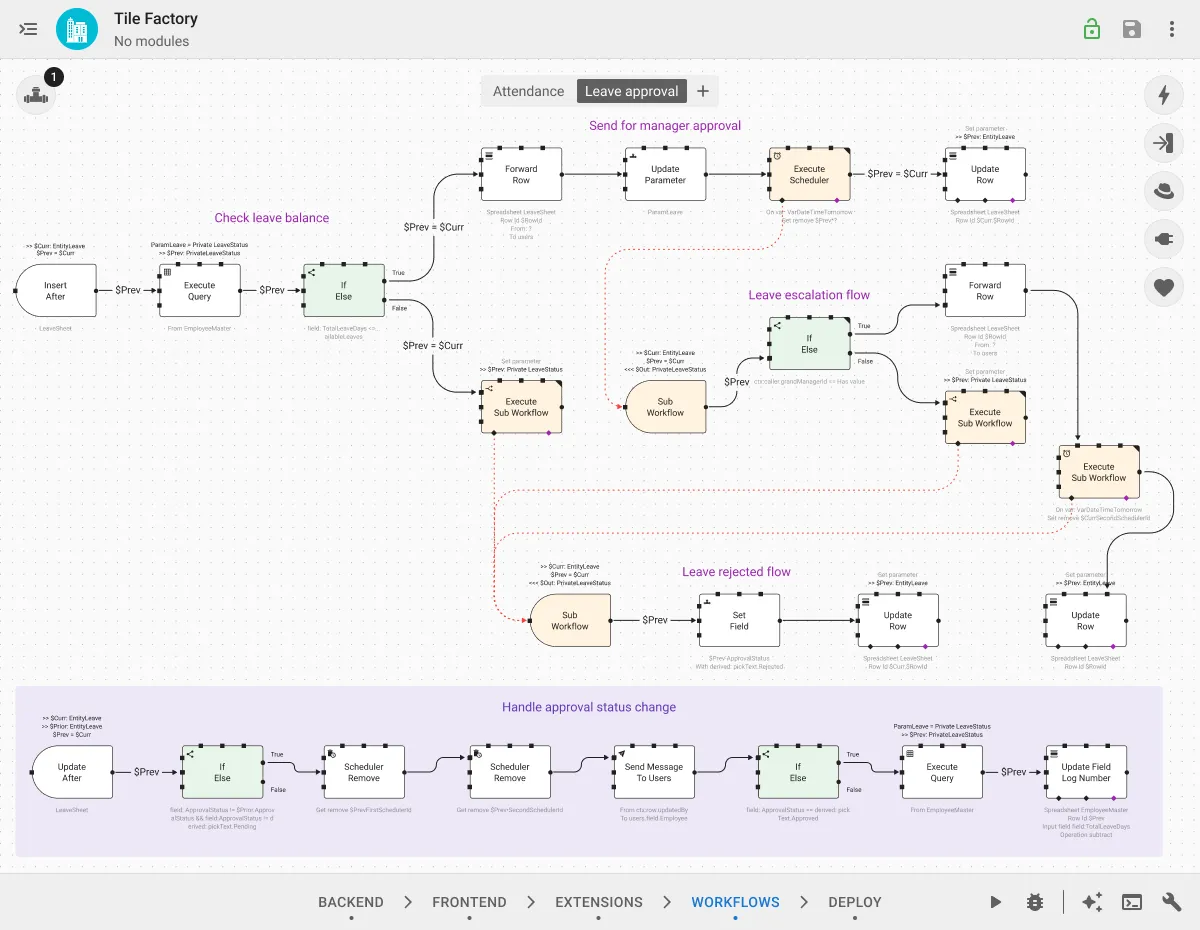Click the wrench tools icon
The height and width of the screenshot is (930, 1200).
(x=1171, y=901)
